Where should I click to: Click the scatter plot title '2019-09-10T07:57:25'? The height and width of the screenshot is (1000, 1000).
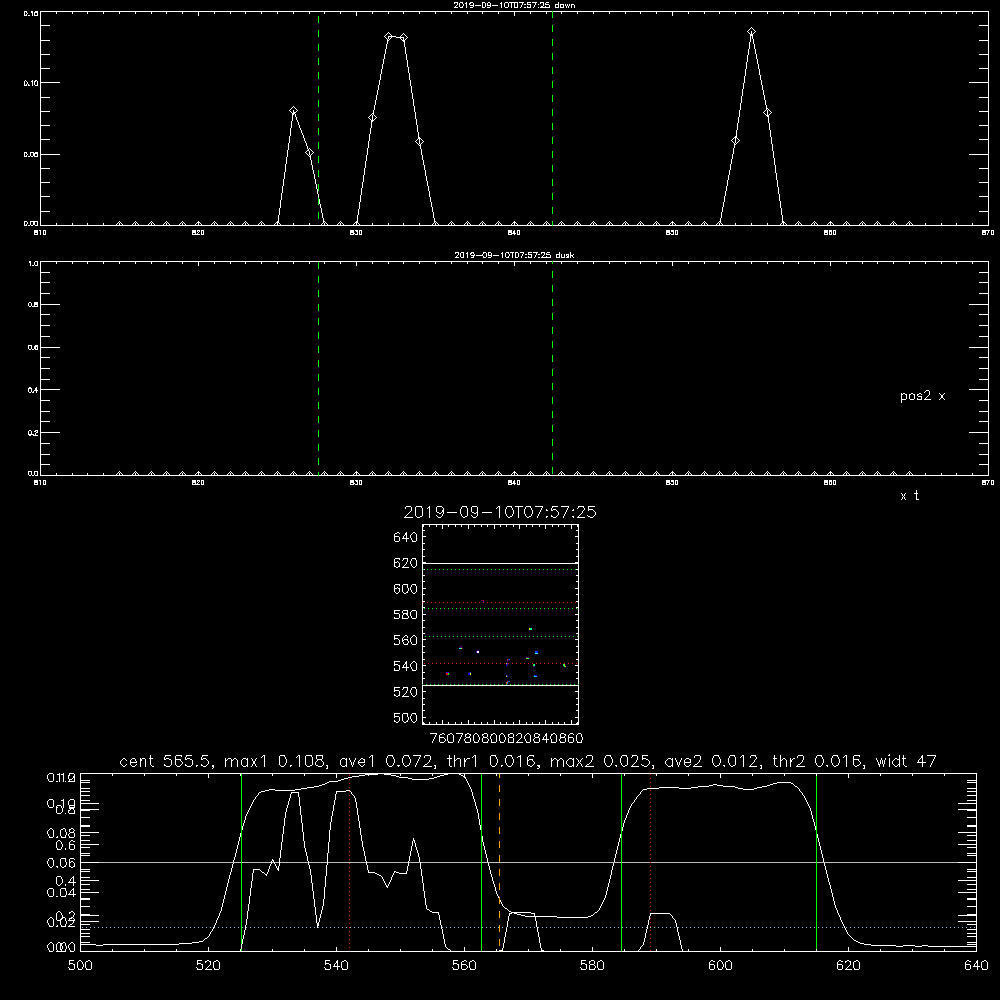[500, 512]
